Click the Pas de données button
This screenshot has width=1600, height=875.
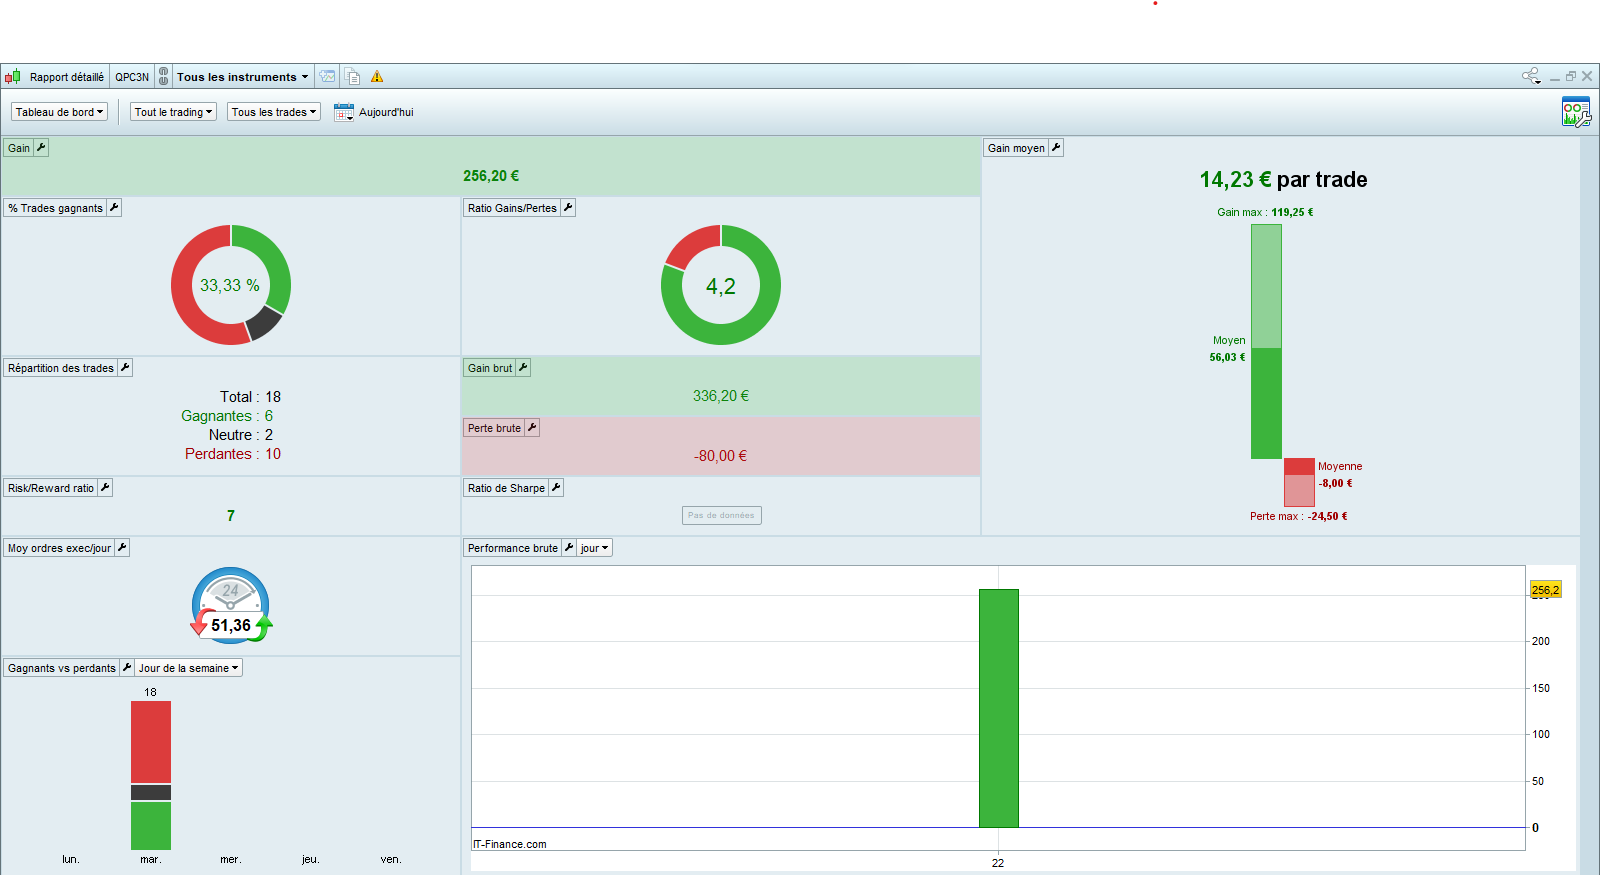point(721,515)
